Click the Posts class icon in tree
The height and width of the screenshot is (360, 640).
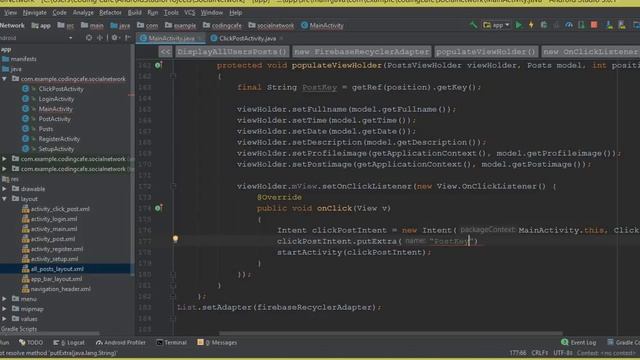tap(25, 129)
